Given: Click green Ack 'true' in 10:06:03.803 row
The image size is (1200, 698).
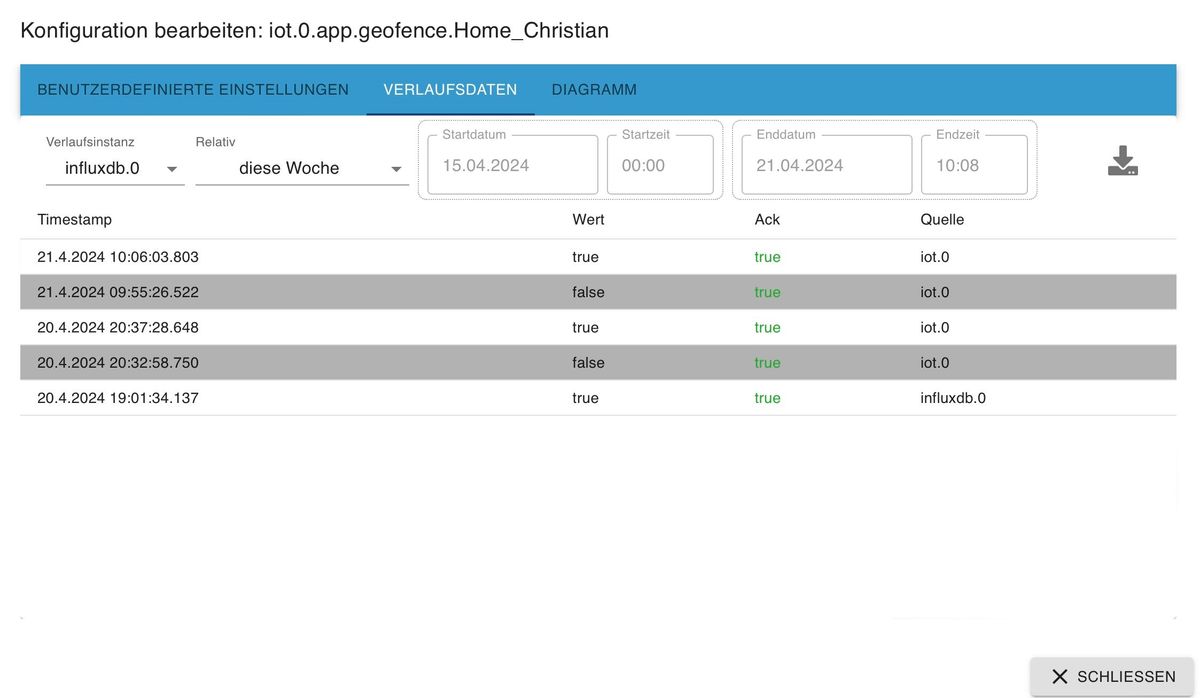Looking at the screenshot, I should (x=767, y=257).
